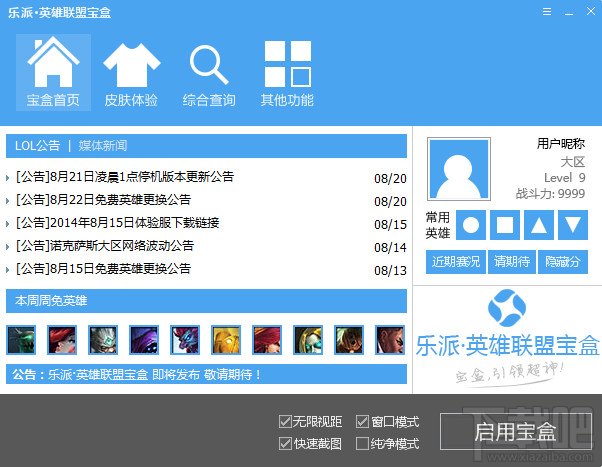Image resolution: width=602 pixels, height=467 pixels.
Task: Click the 近期赛况 button
Action: tap(456, 262)
